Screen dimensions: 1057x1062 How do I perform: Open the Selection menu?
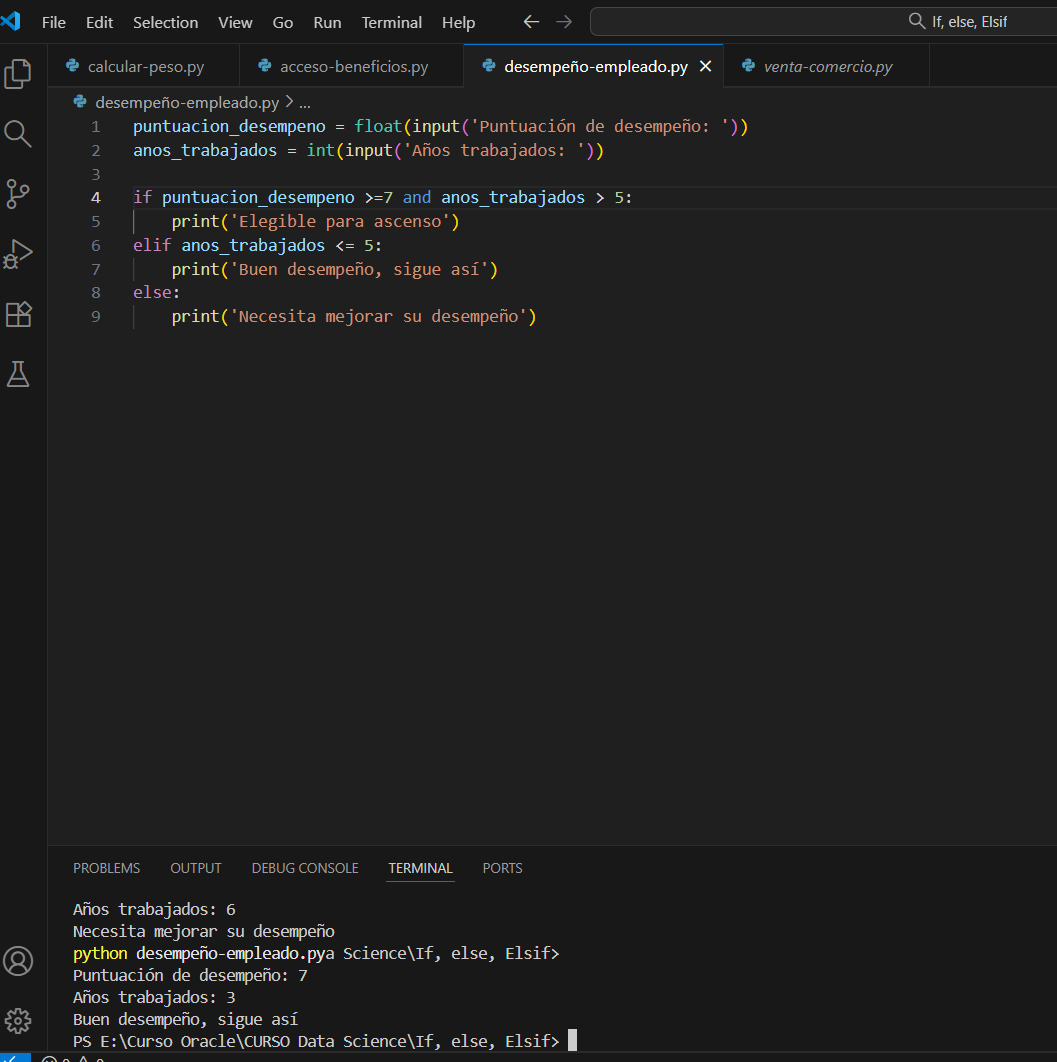click(x=165, y=22)
